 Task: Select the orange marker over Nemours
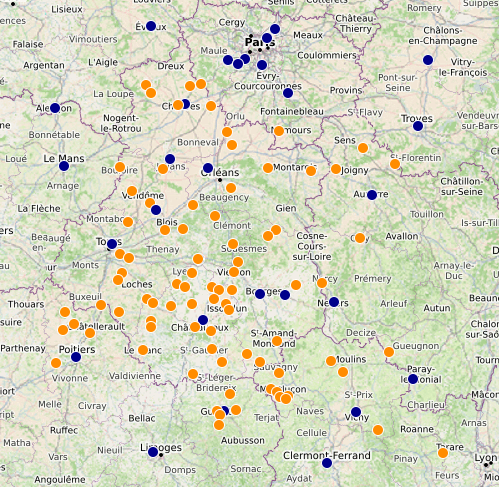click(x=279, y=131)
